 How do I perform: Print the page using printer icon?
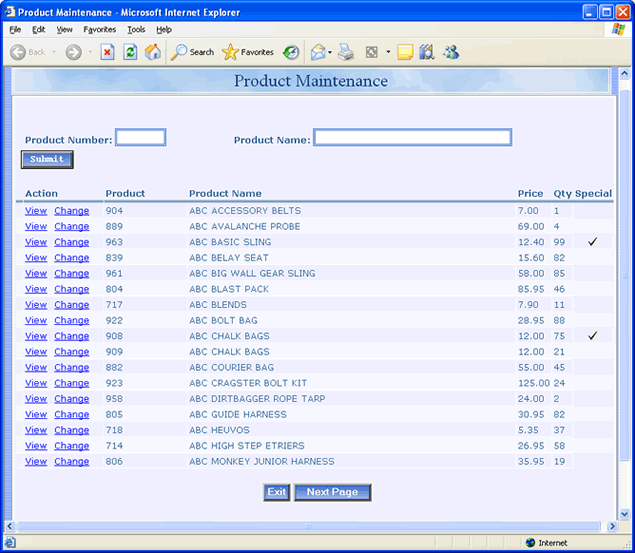click(x=346, y=53)
